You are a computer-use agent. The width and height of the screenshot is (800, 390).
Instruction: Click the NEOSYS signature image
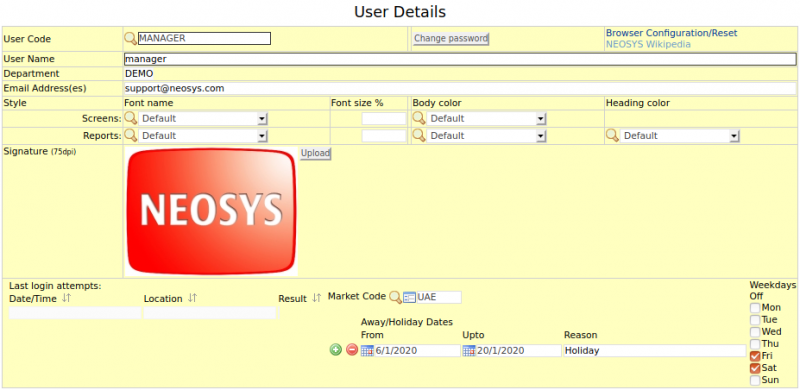pos(211,211)
